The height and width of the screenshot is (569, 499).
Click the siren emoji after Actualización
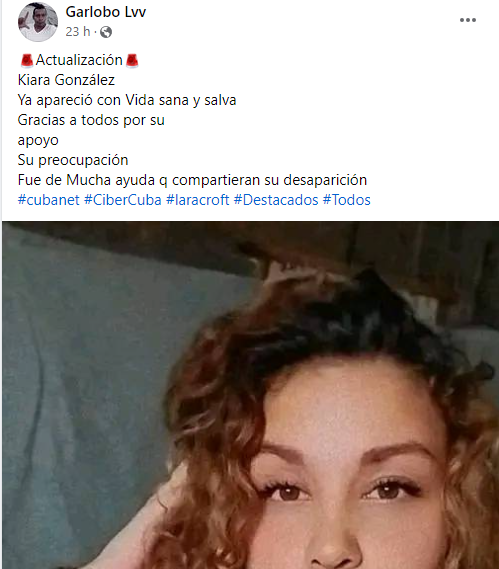pos(132,61)
